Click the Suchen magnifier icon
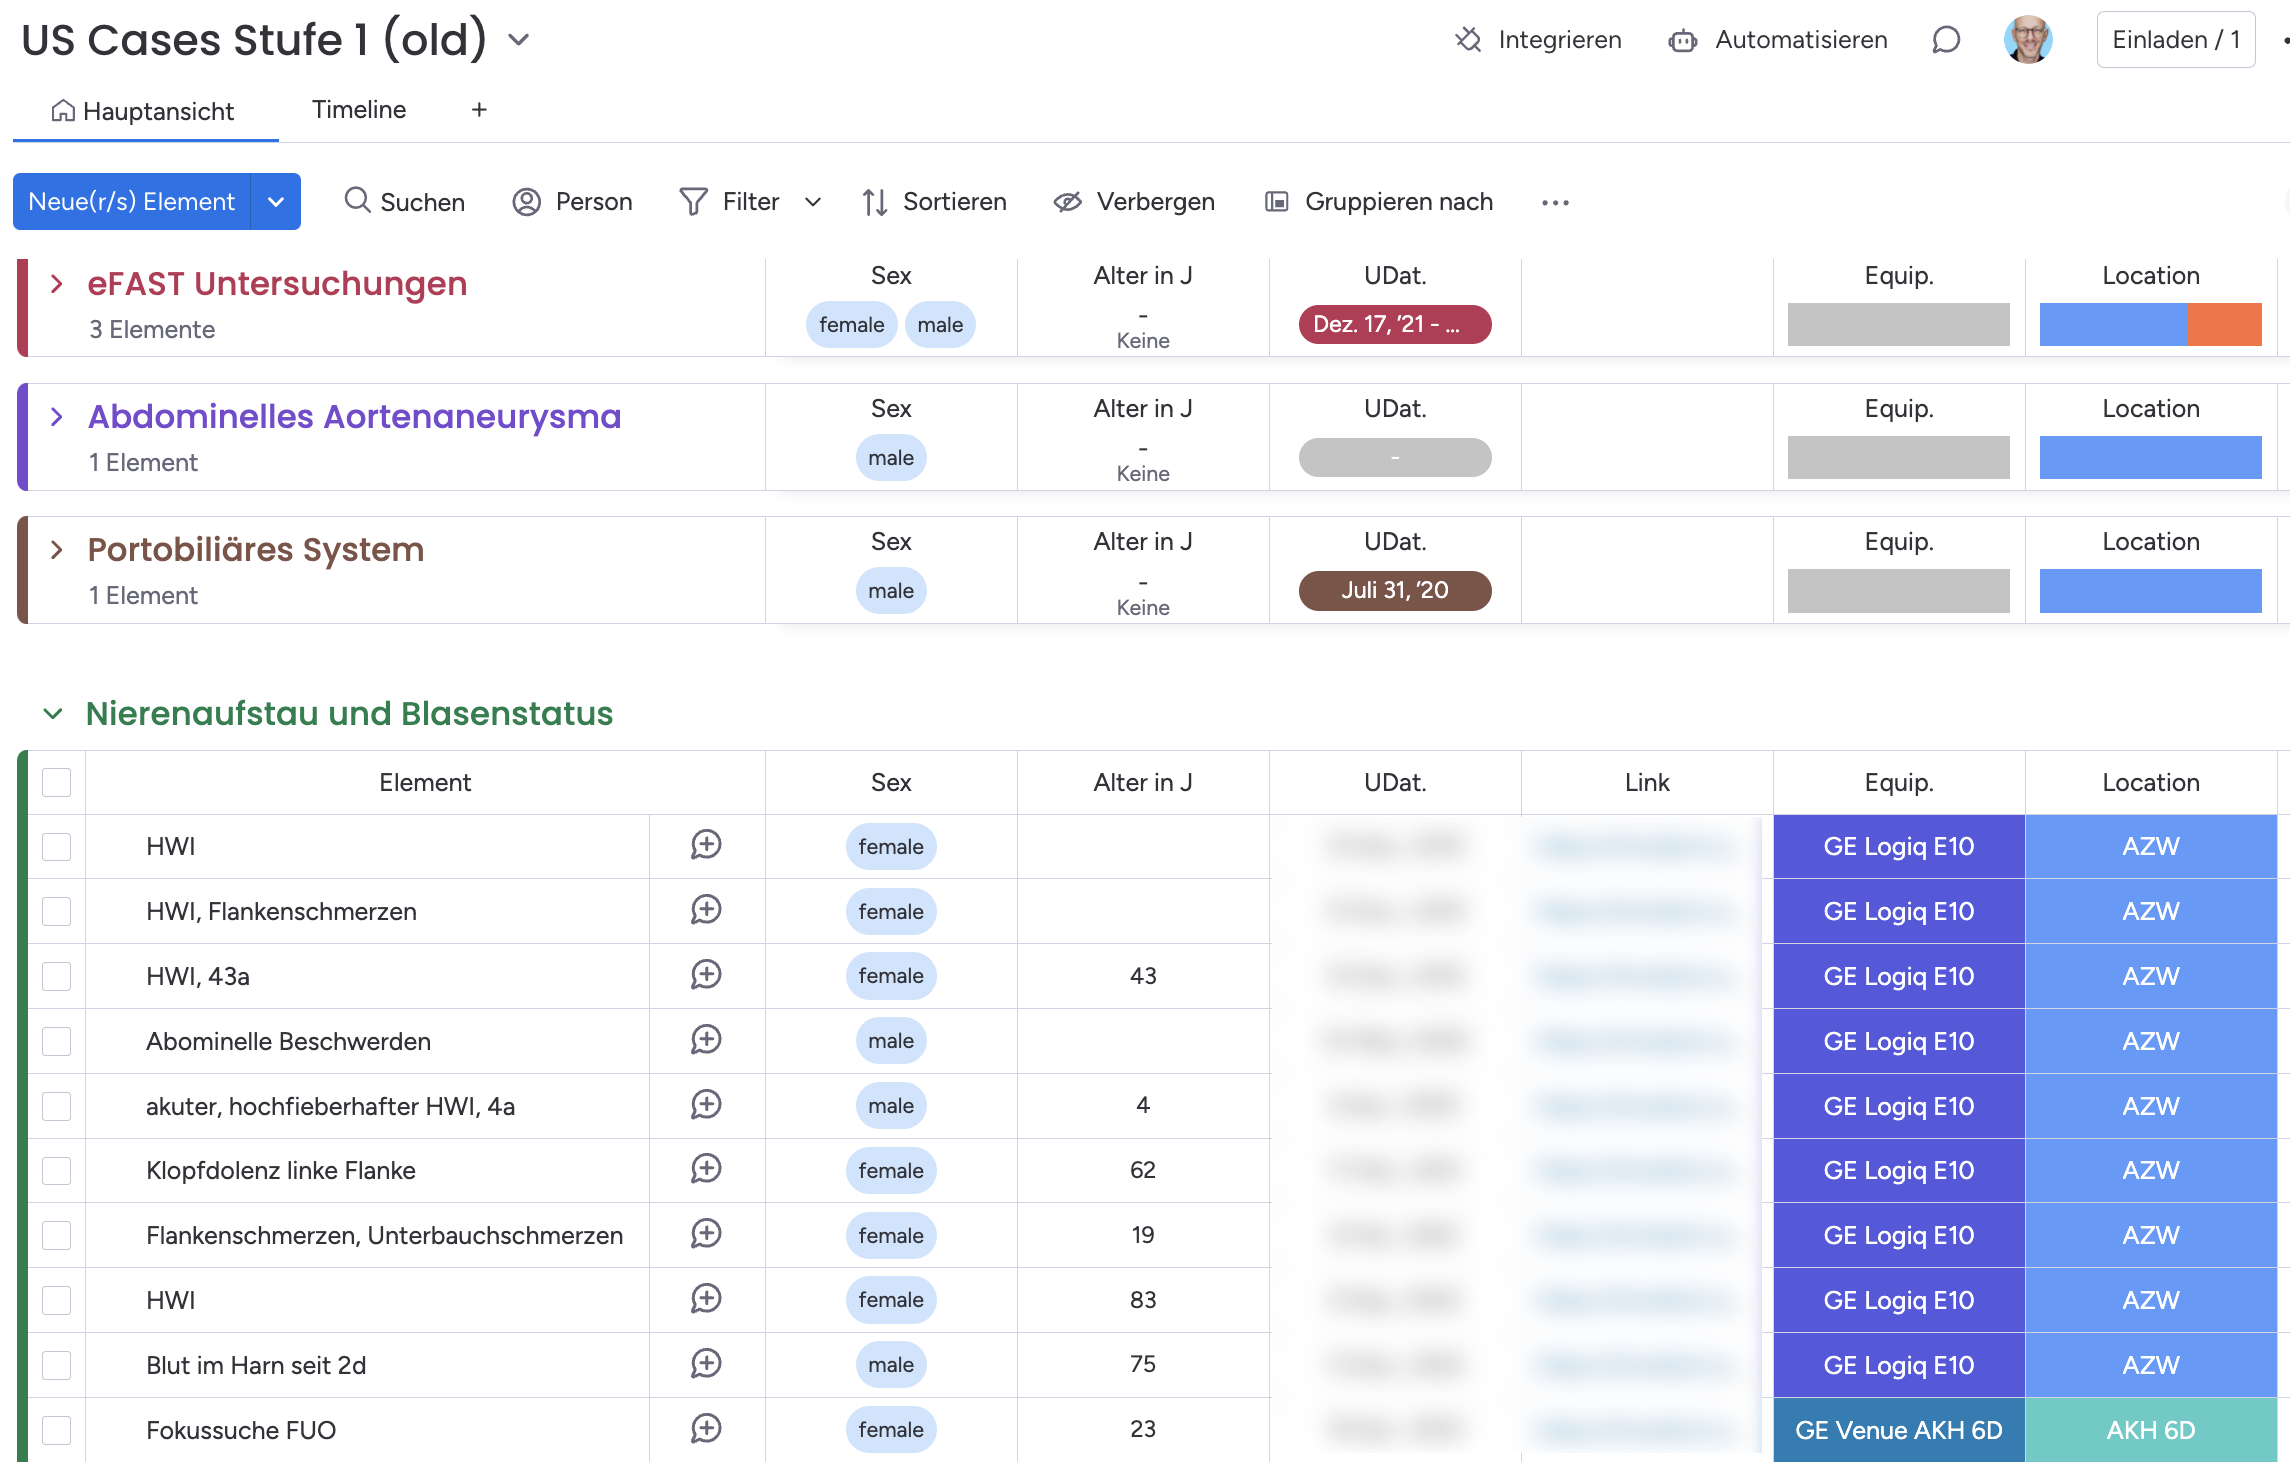 pyautogui.click(x=357, y=200)
